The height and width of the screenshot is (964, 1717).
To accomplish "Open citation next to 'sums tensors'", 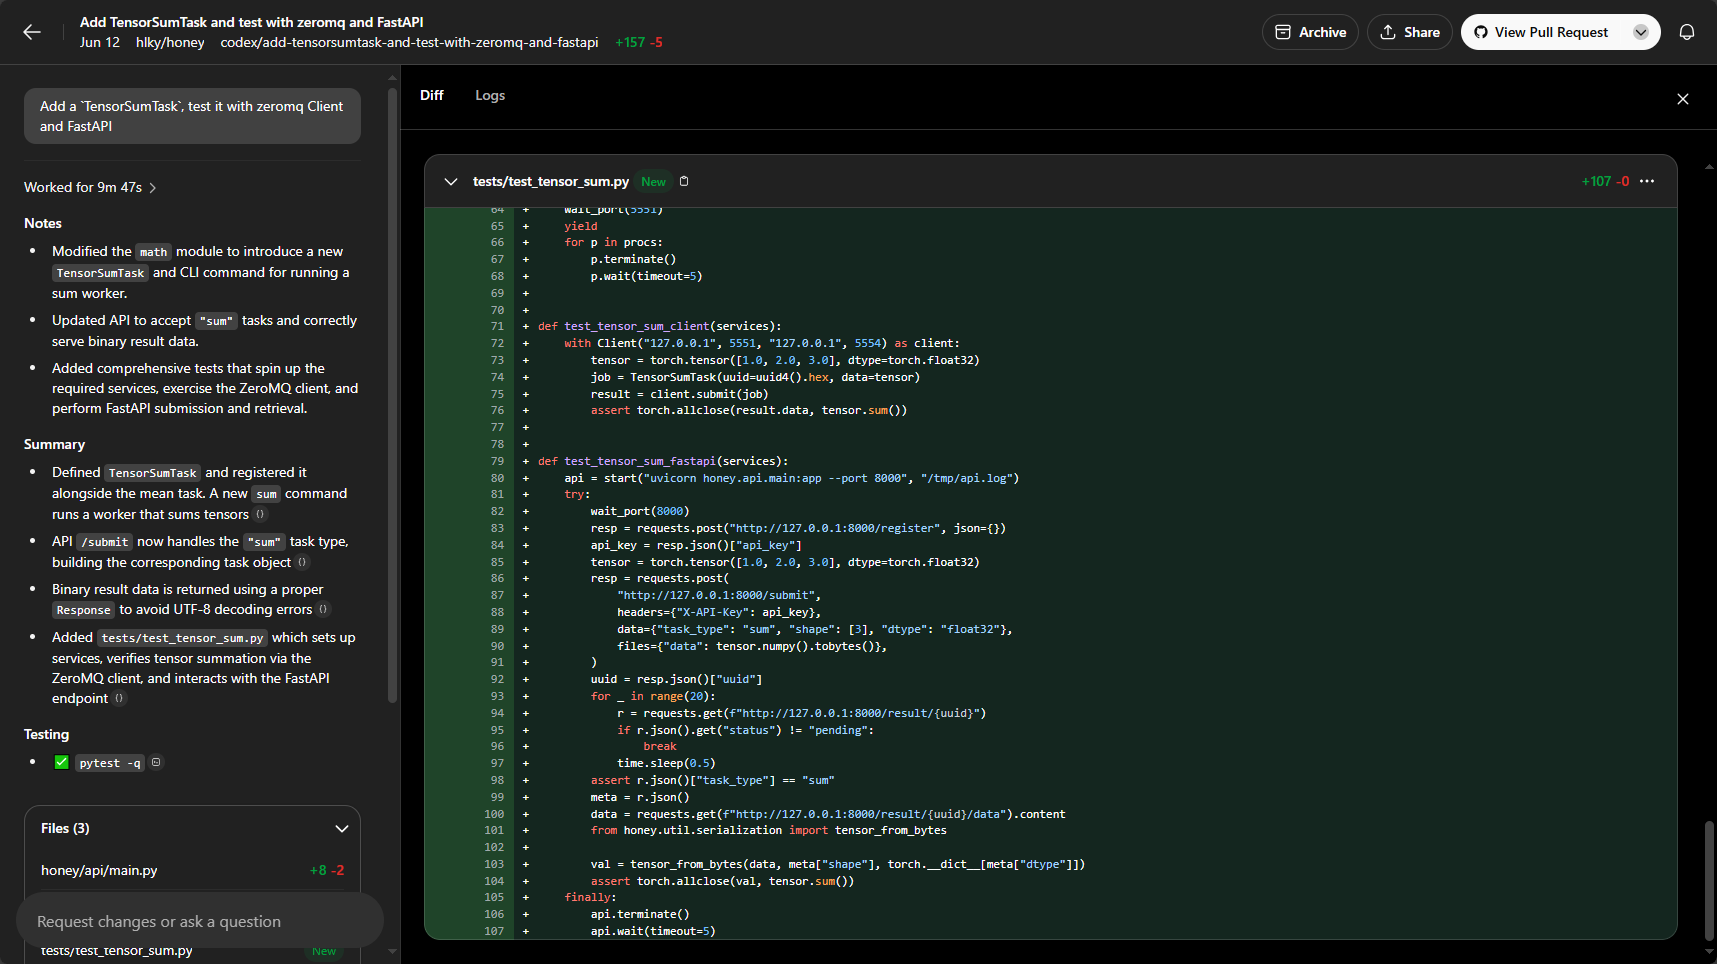I will pyautogui.click(x=260, y=514).
